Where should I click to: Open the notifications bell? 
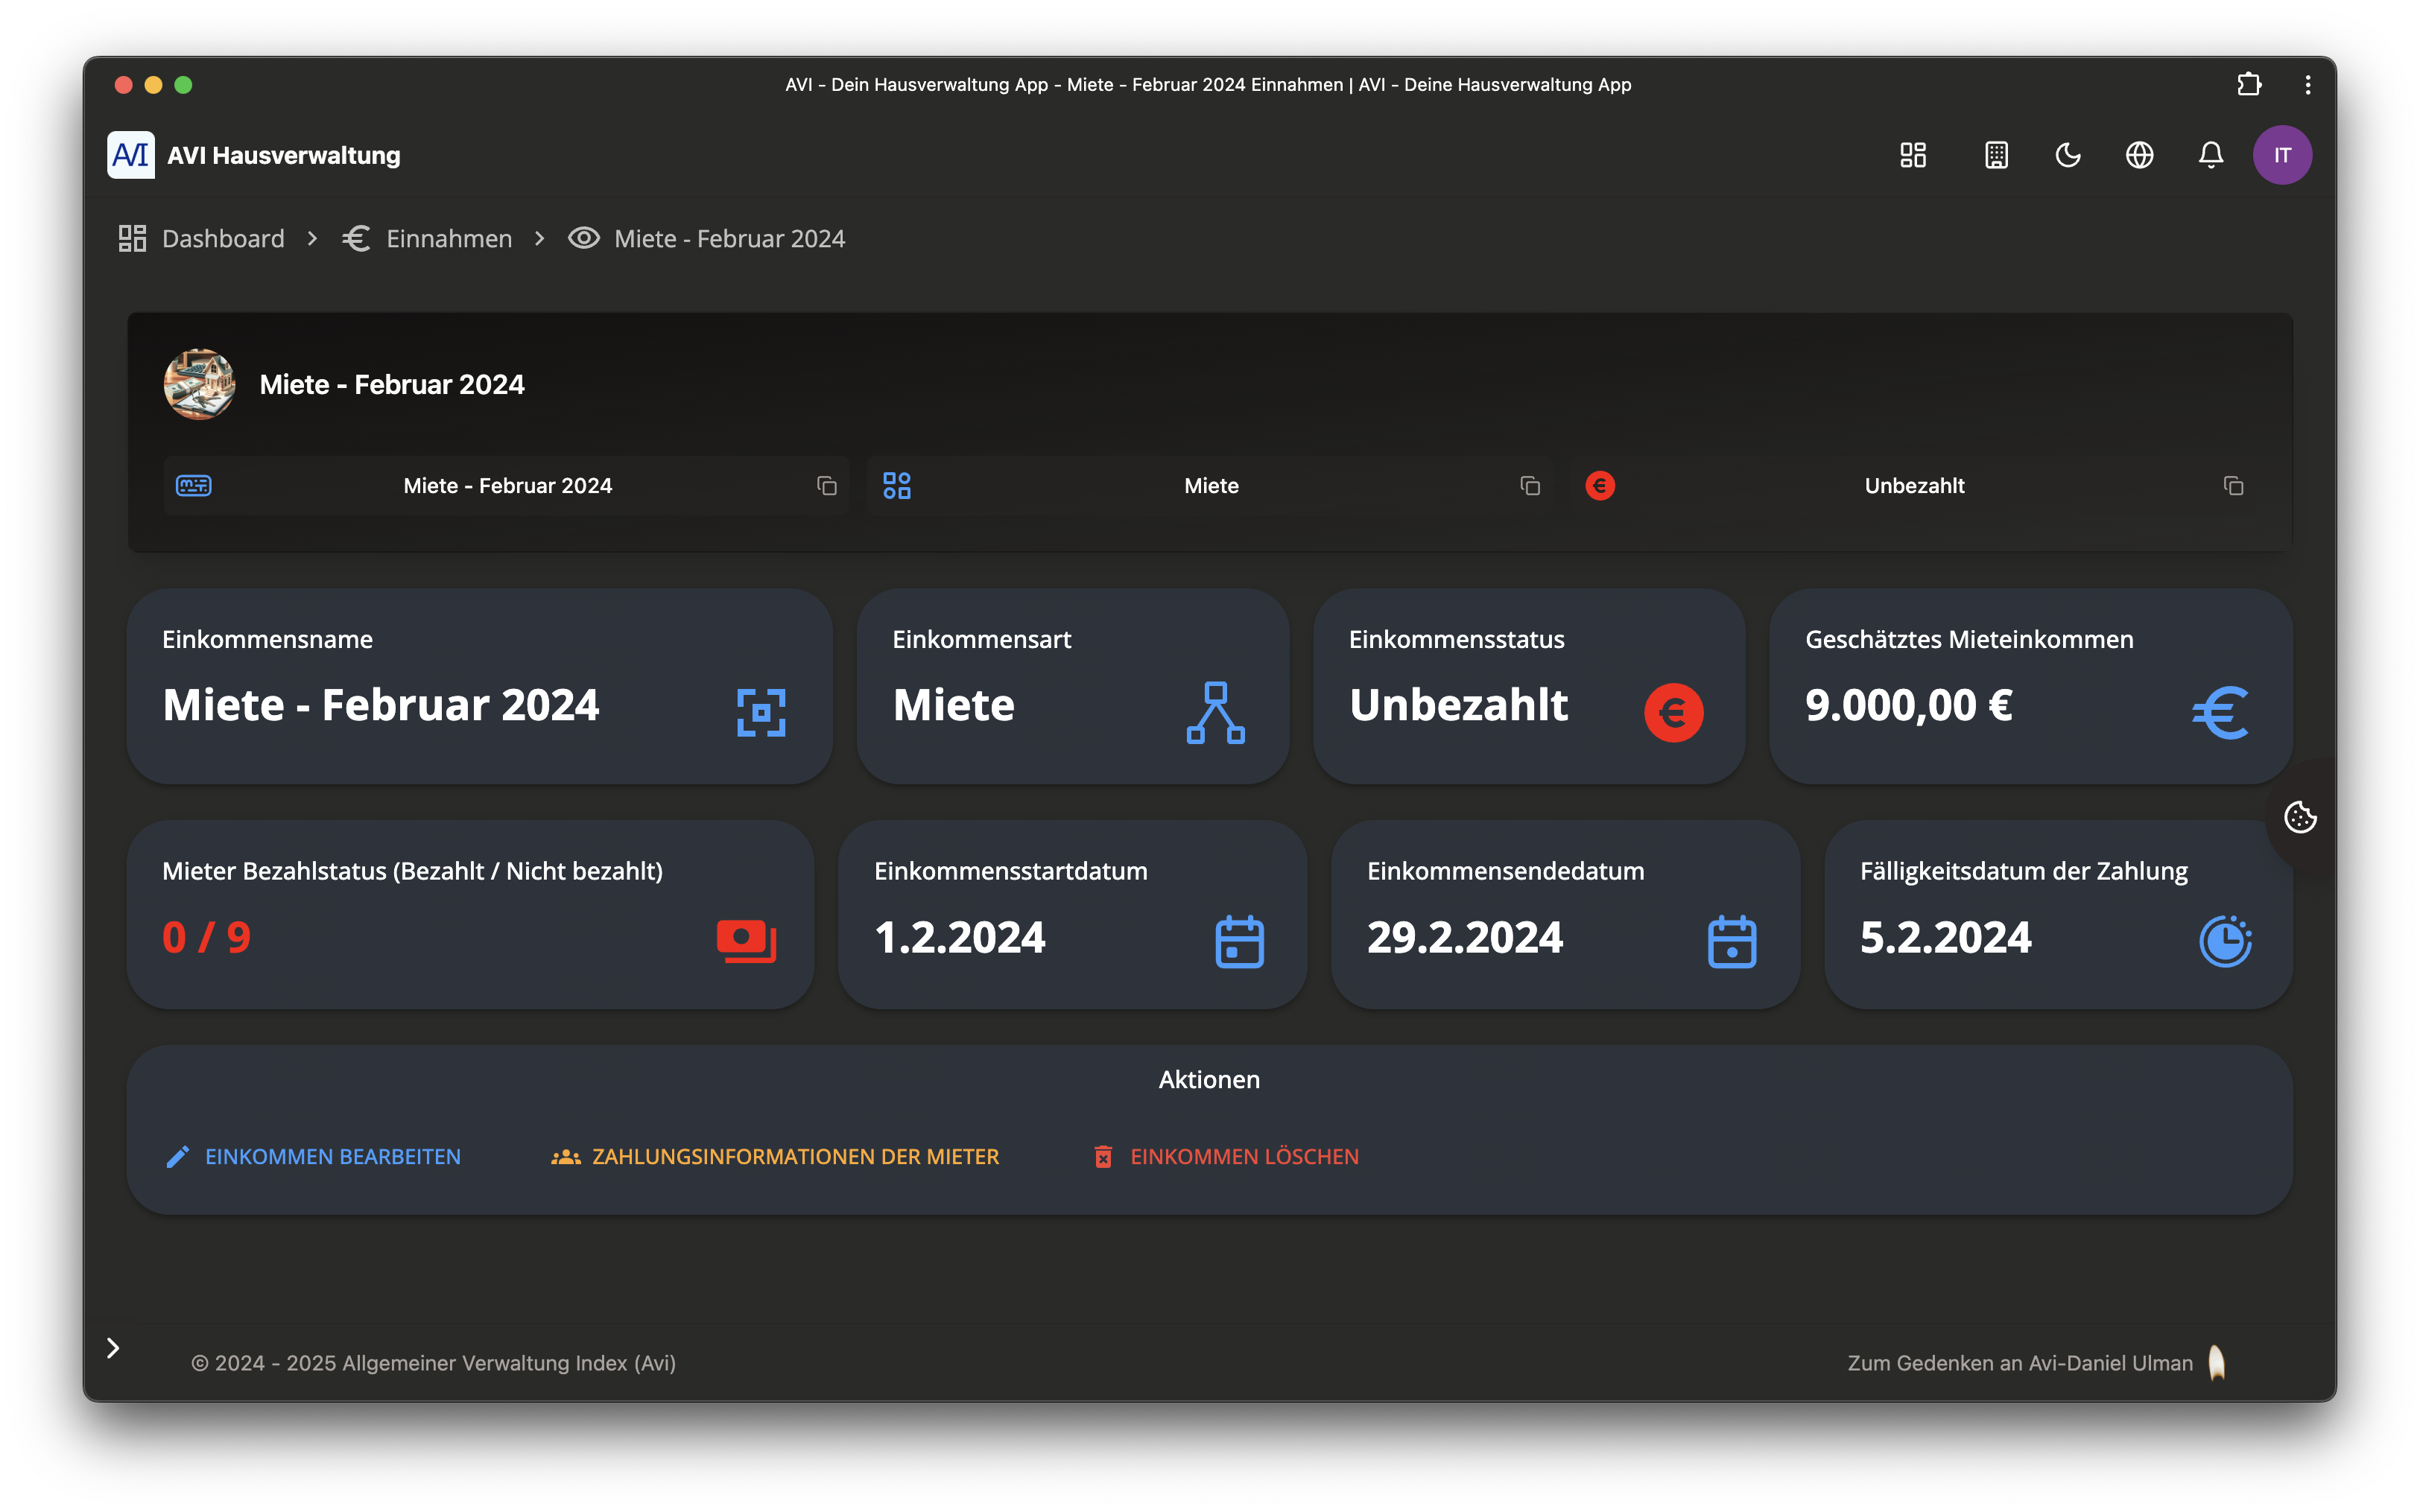click(x=2211, y=155)
